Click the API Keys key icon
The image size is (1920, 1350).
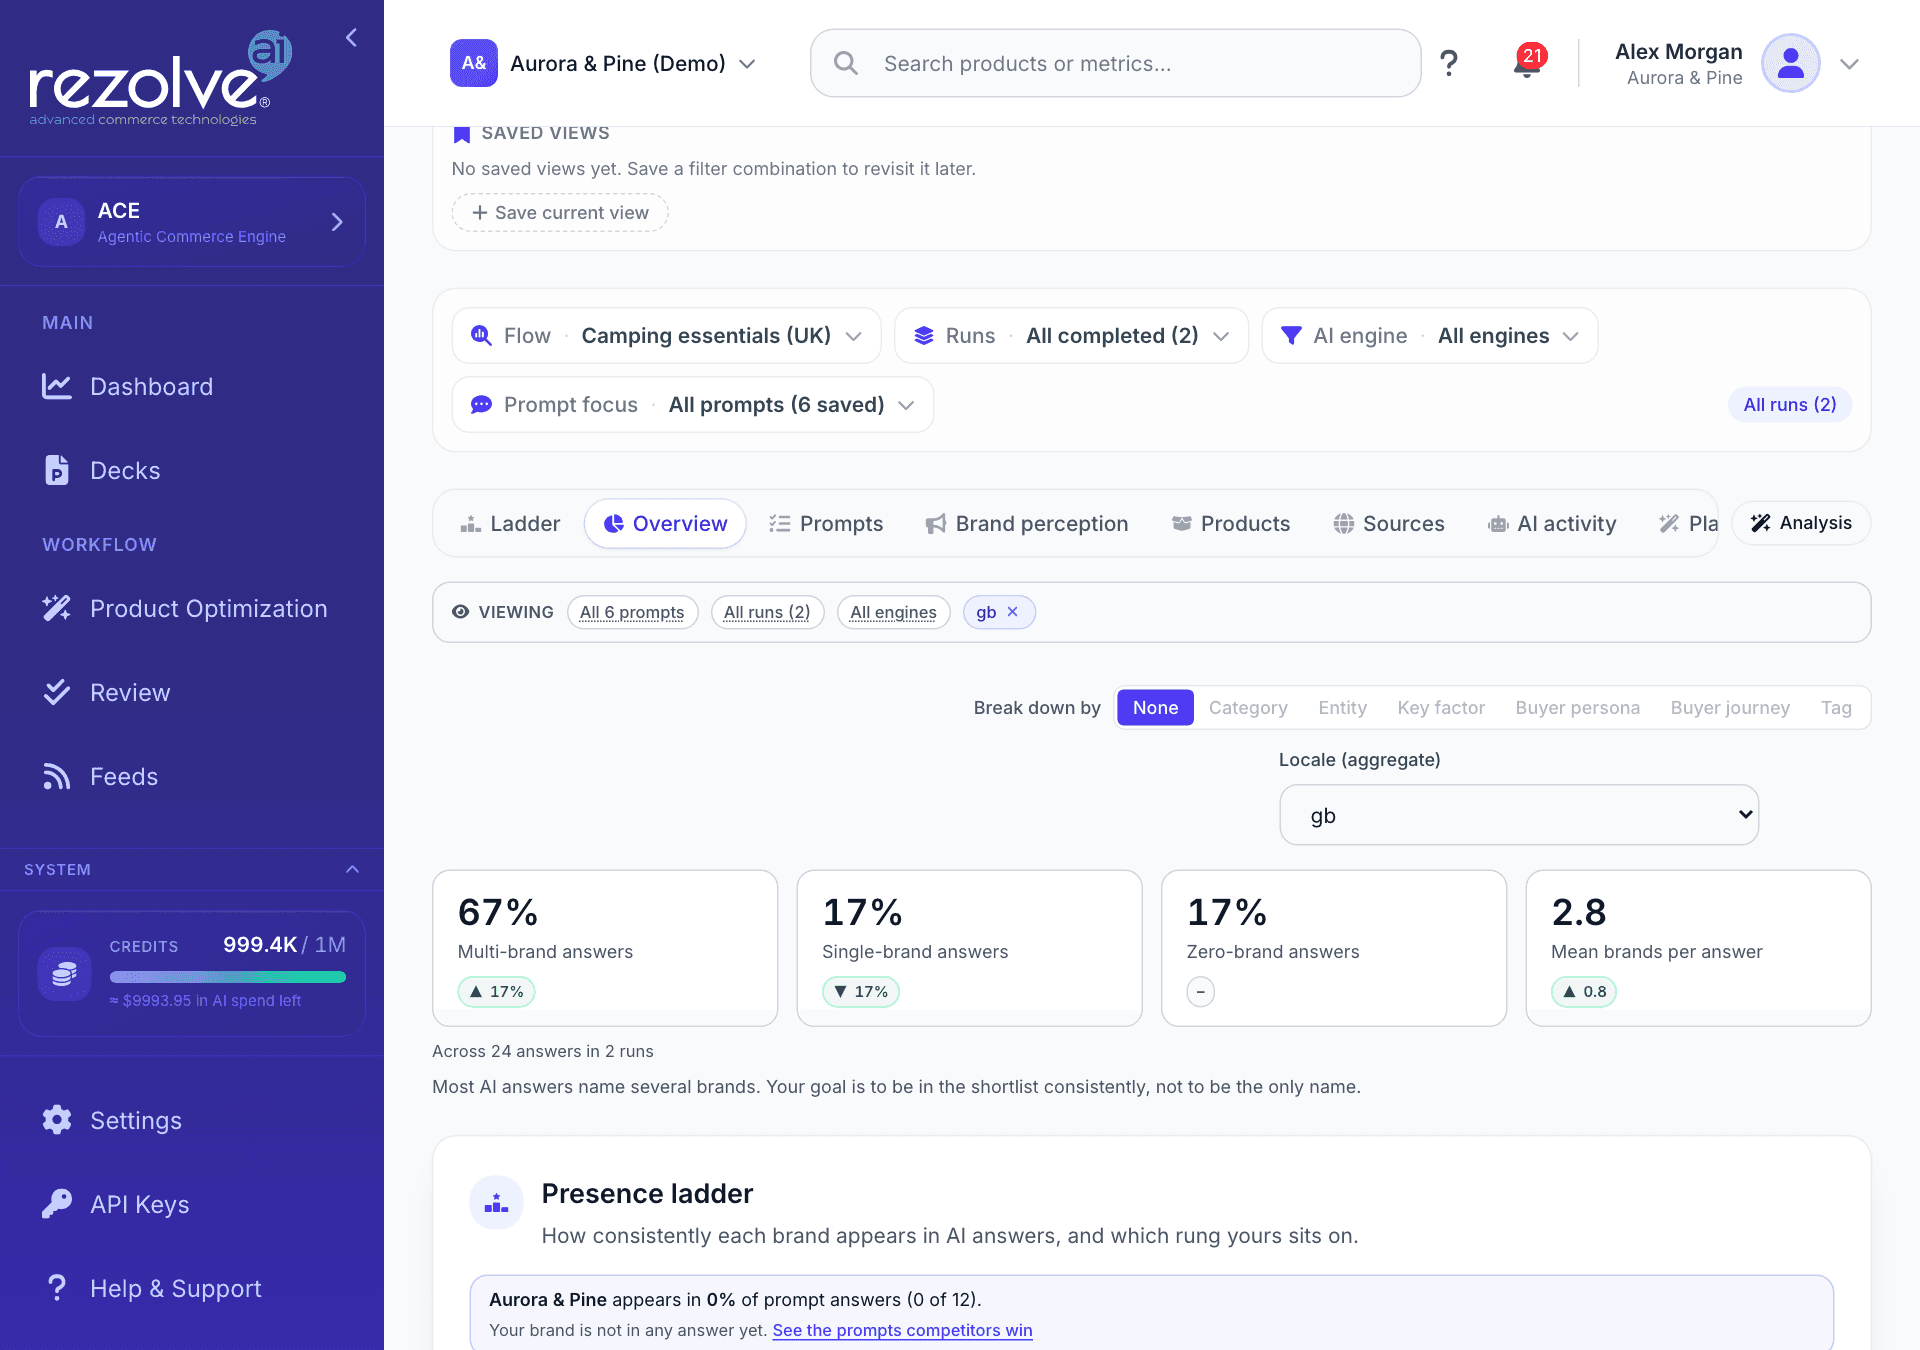coord(57,1204)
